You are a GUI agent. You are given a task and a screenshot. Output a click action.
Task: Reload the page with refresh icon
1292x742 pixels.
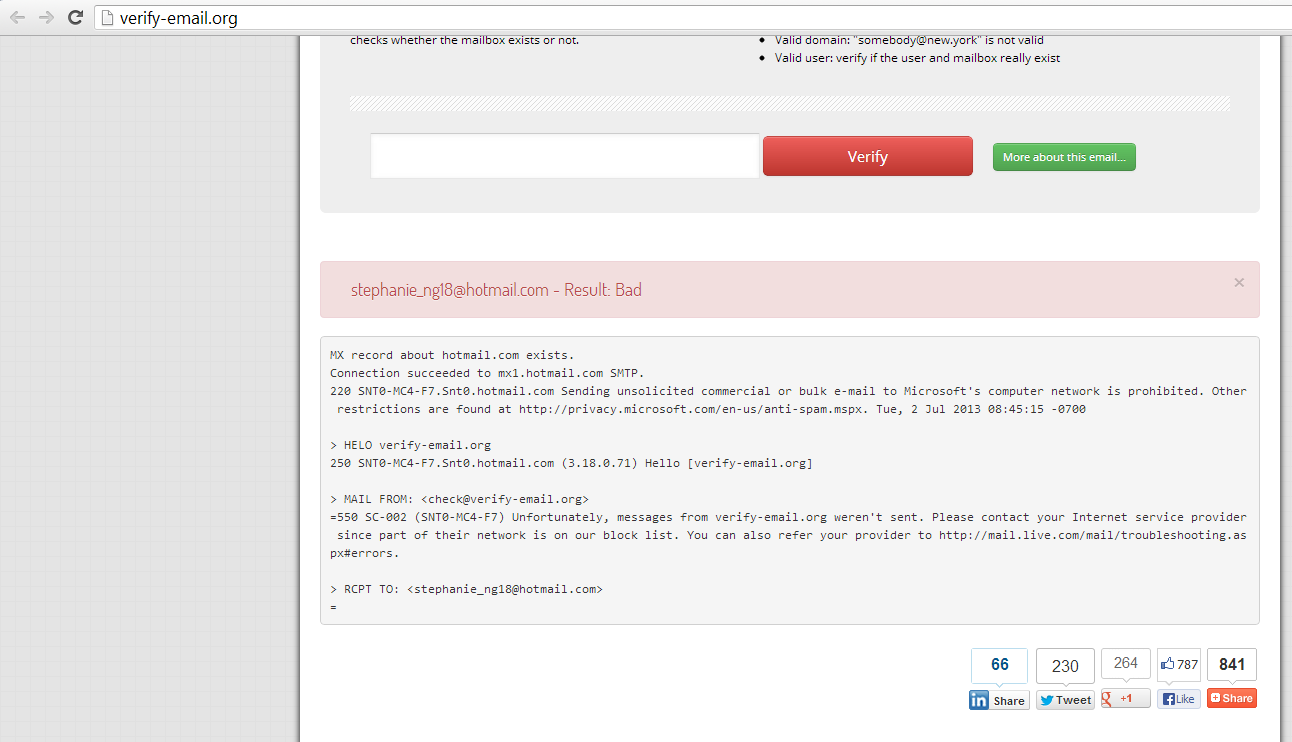click(75, 17)
